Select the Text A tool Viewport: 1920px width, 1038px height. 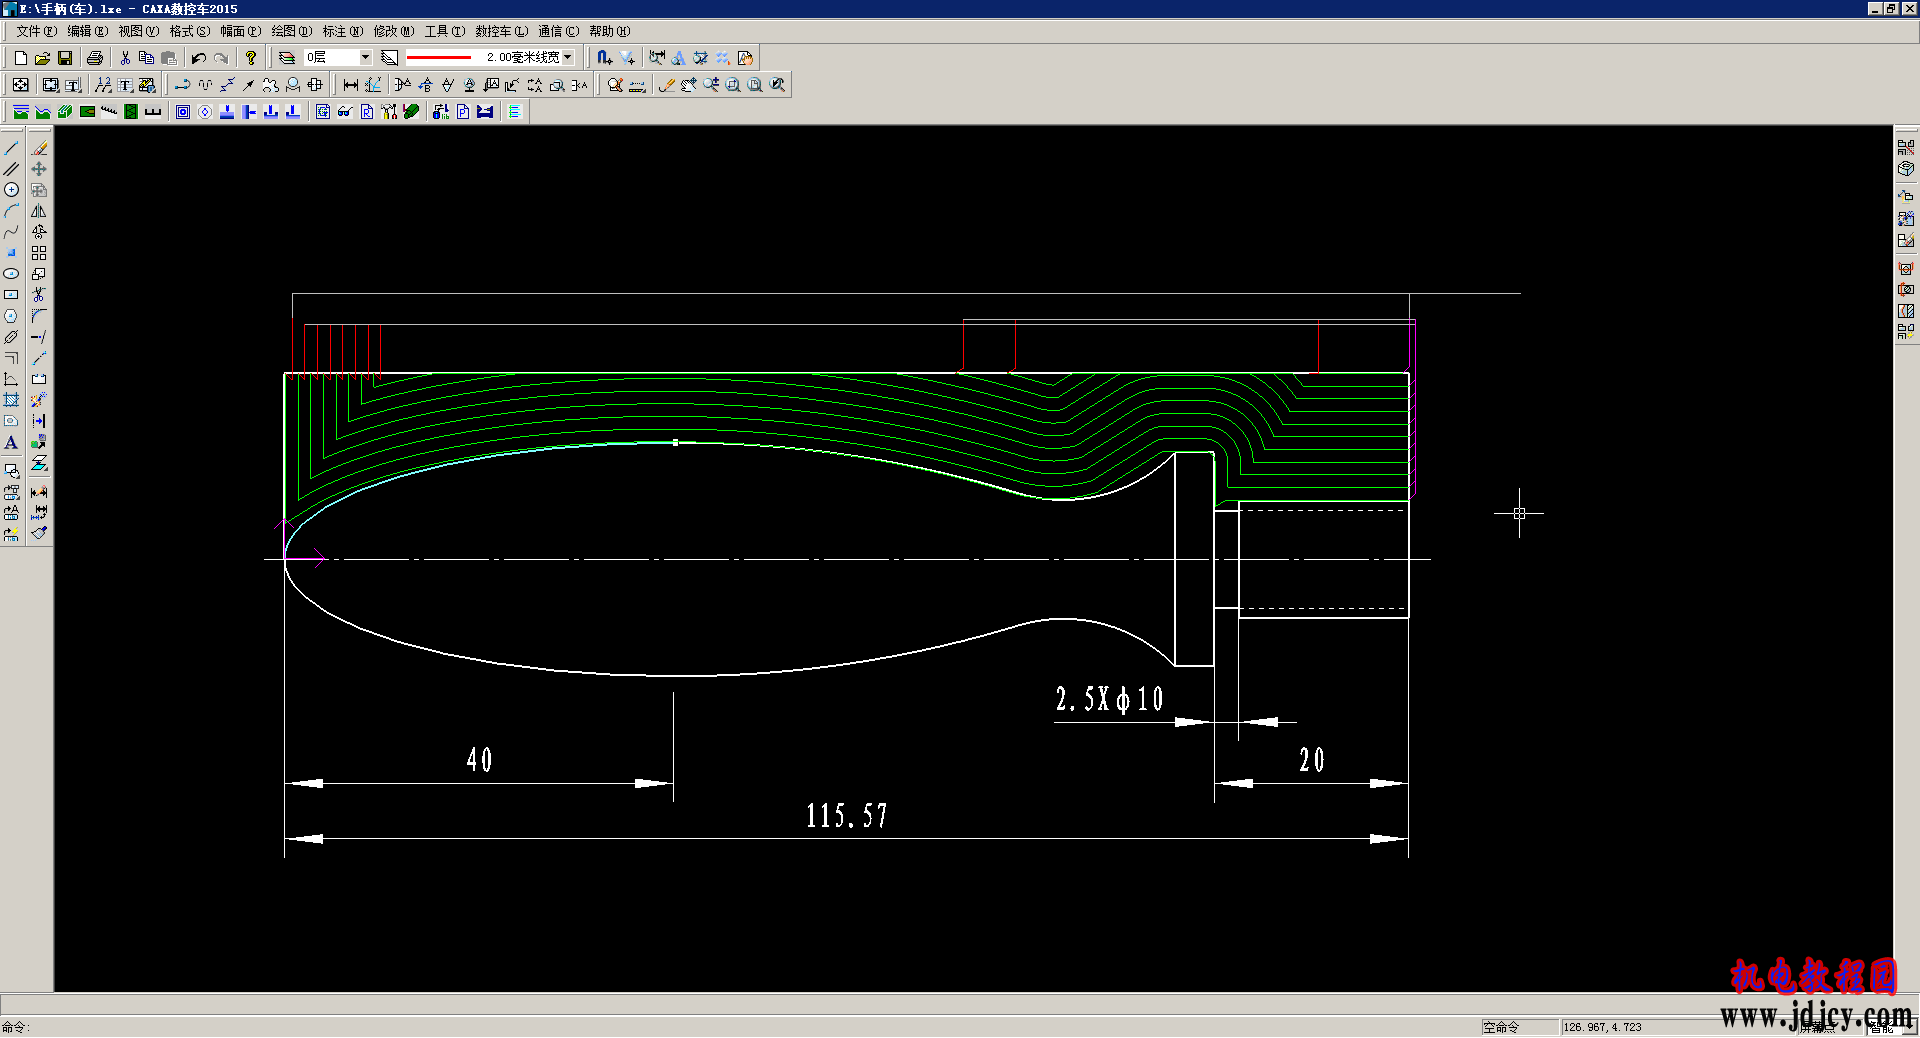[12, 442]
